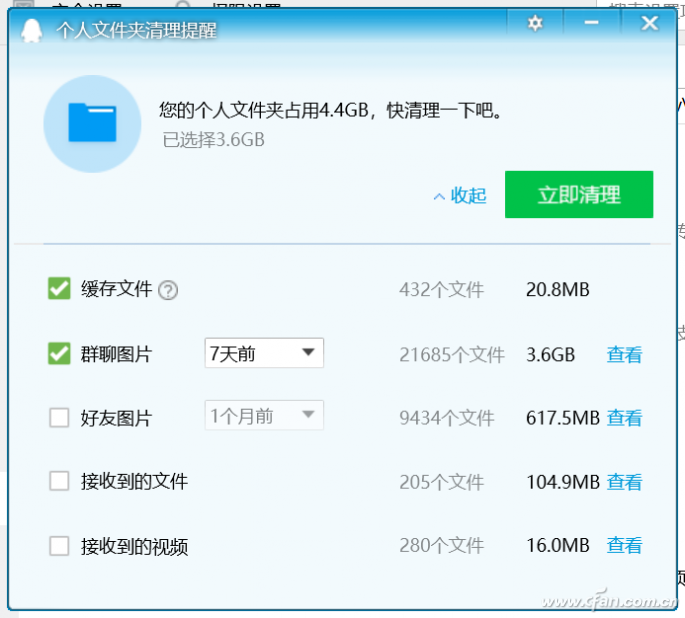Open the 1个月前 dropdown for 好友图片
Image resolution: width=685 pixels, height=618 pixels.
[x=264, y=415]
